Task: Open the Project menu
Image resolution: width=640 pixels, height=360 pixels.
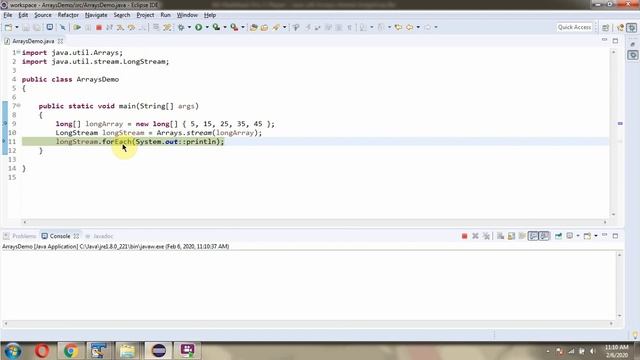Action: [x=145, y=15]
